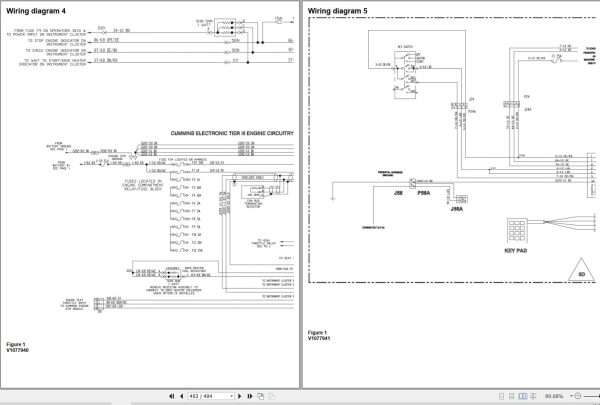This screenshot has height=405, width=600.
Task: Click the page number field showing 403 / 404
Action: [209, 396]
